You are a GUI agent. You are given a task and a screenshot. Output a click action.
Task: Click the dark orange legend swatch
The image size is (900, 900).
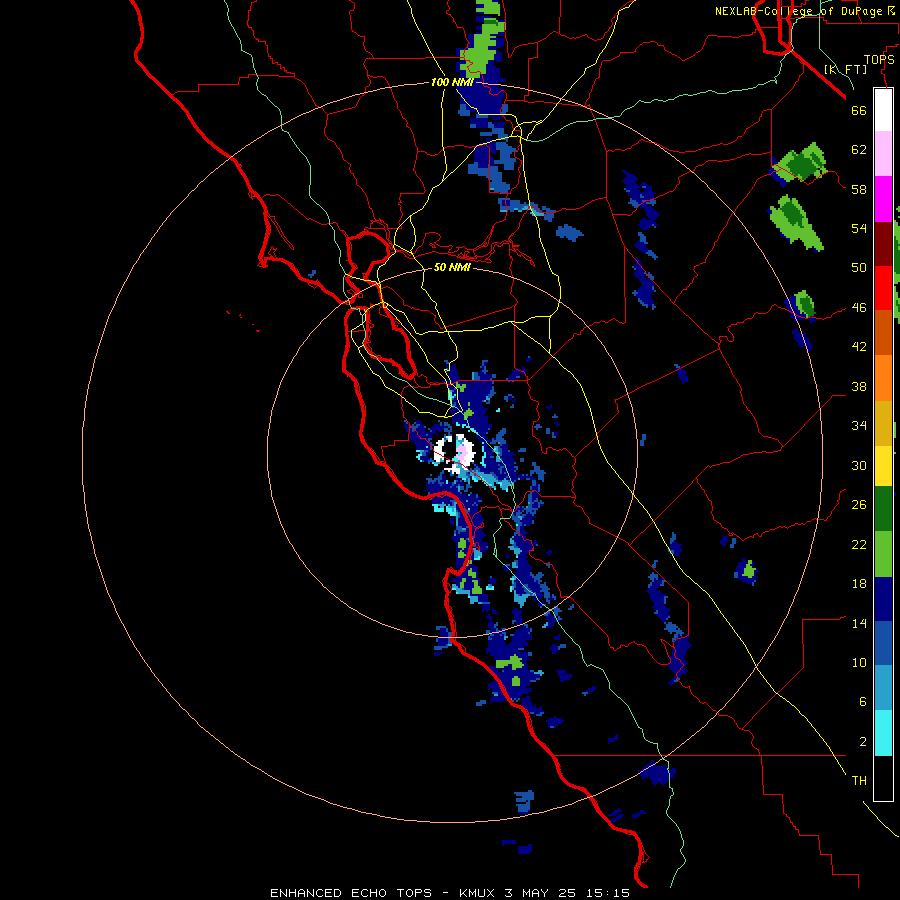pos(883,333)
